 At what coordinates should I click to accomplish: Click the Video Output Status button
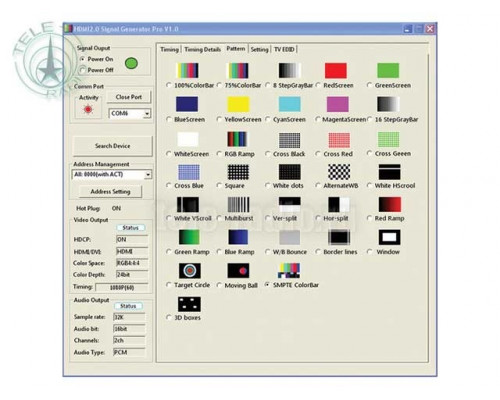pos(130,228)
